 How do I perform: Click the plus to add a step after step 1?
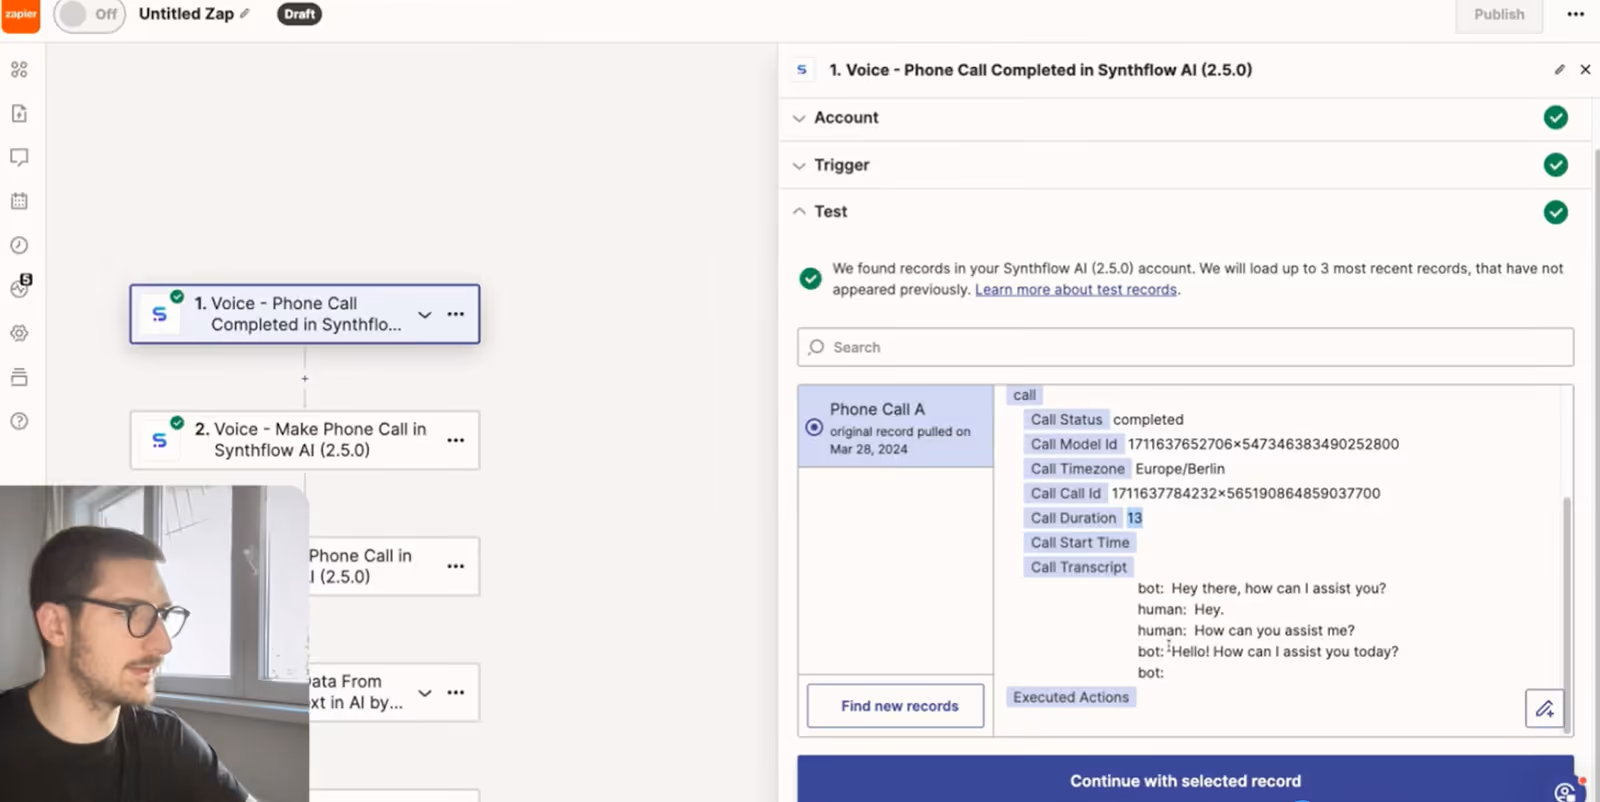click(x=305, y=378)
